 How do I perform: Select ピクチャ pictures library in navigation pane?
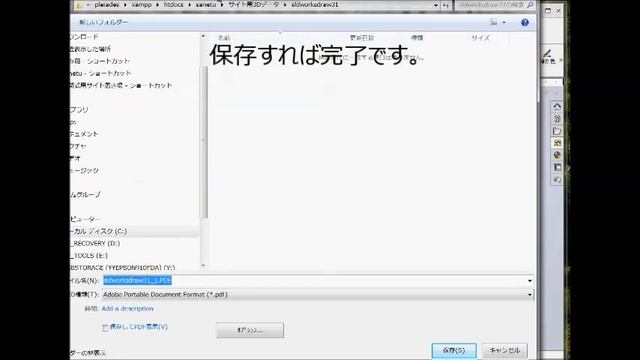pyautogui.click(x=78, y=146)
